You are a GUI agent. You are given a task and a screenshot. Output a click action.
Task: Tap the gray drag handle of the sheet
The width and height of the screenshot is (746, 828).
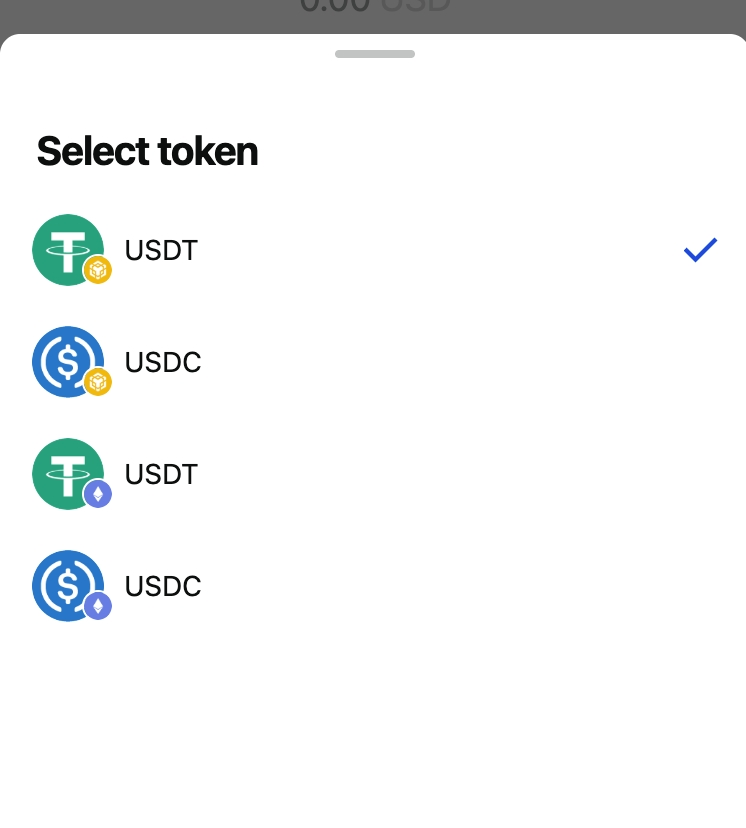click(x=374, y=54)
